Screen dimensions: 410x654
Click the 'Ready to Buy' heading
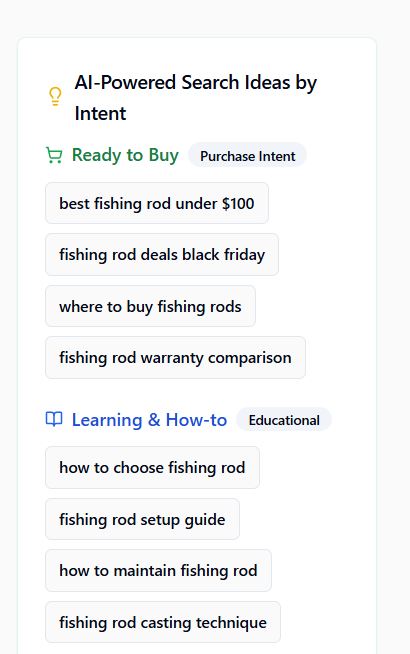[x=125, y=155]
